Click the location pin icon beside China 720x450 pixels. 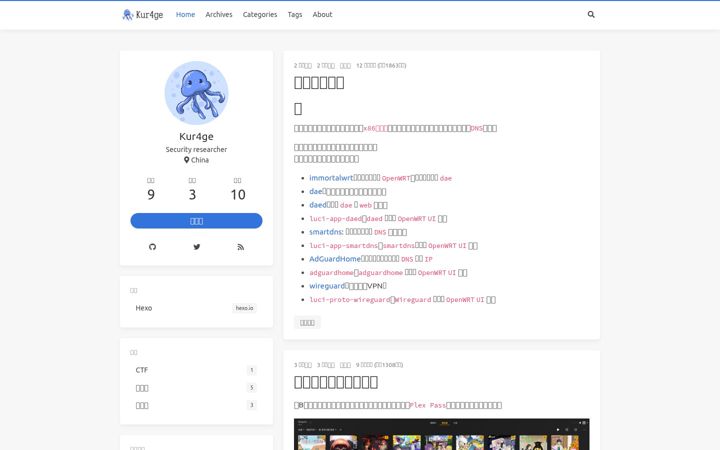coord(186,160)
